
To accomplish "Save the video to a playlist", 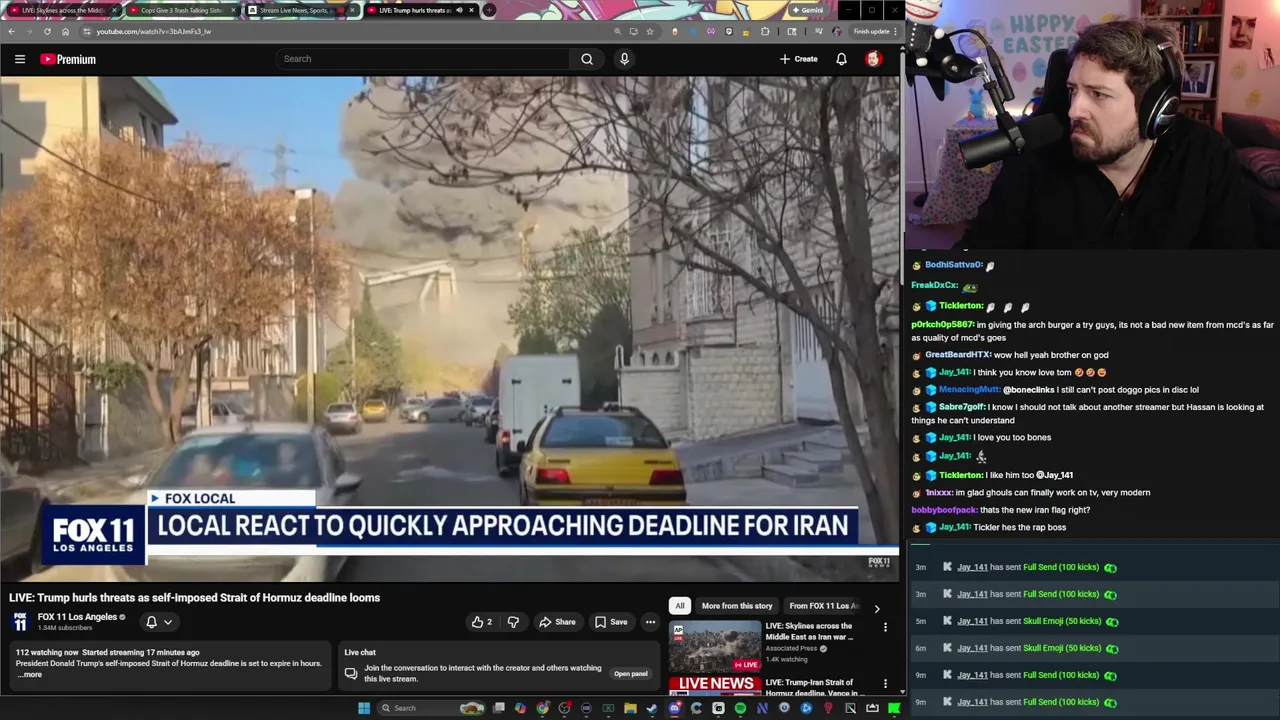I will click(611, 622).
